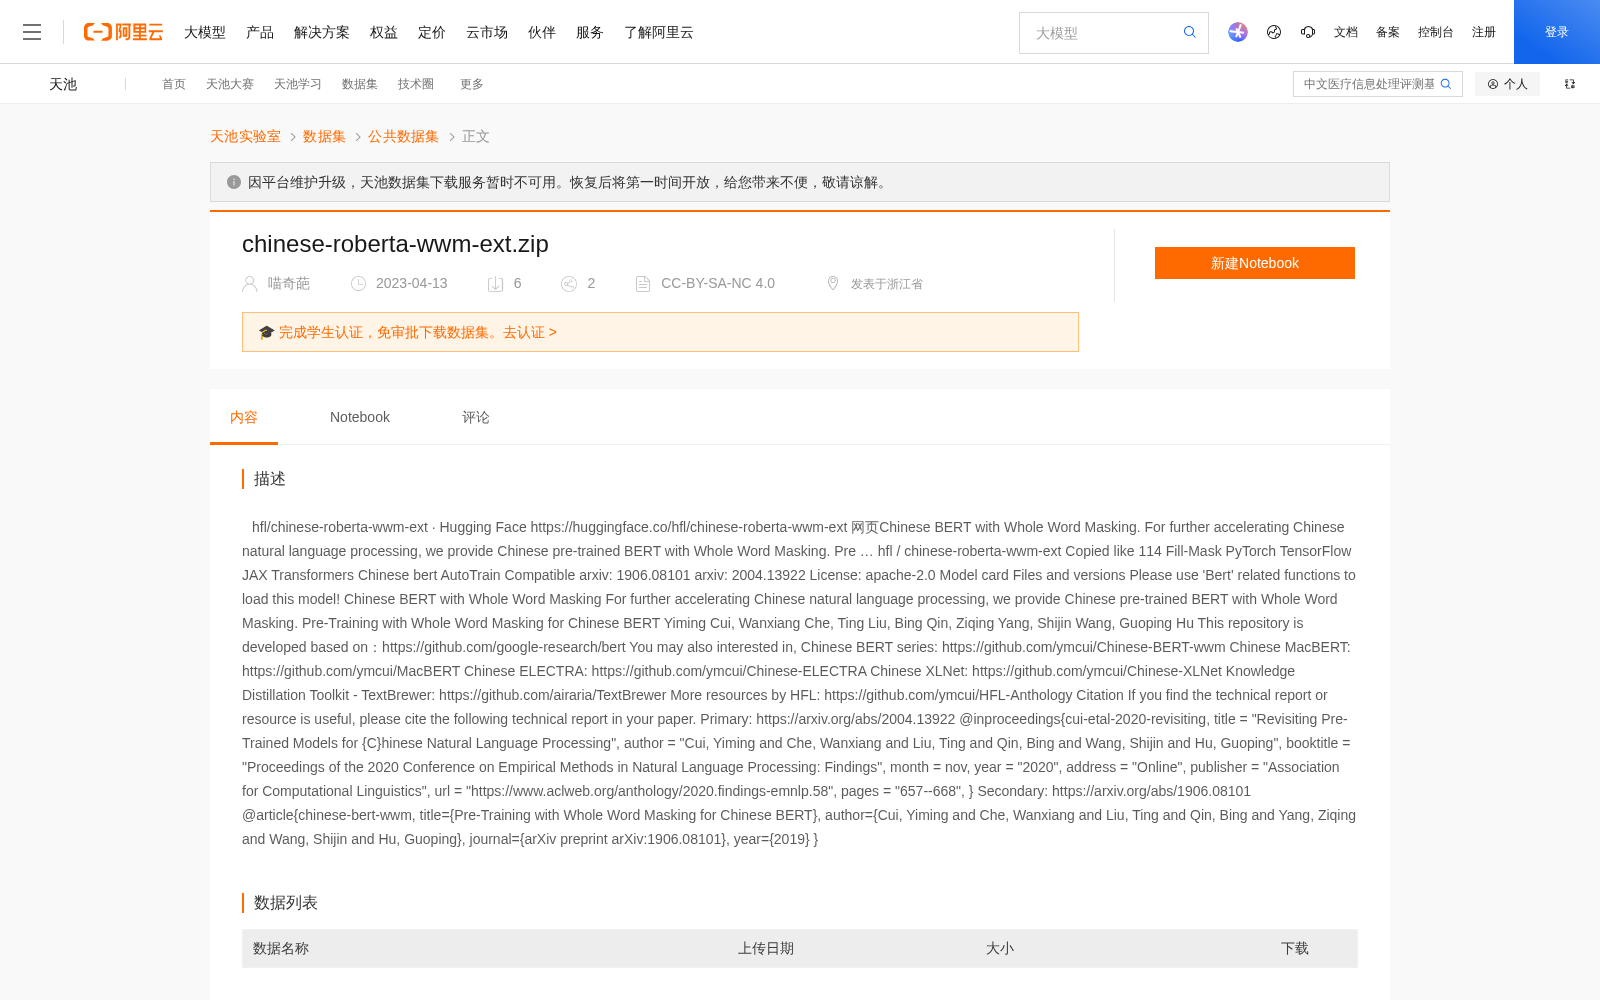Click the globe language icon
The height and width of the screenshot is (1000, 1600).
point(1274,32)
